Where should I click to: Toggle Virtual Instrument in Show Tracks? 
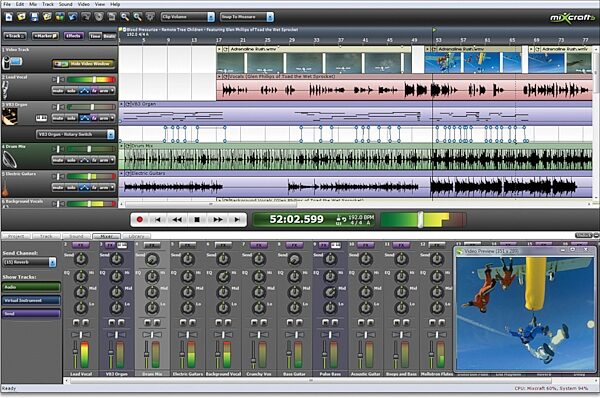point(31,300)
